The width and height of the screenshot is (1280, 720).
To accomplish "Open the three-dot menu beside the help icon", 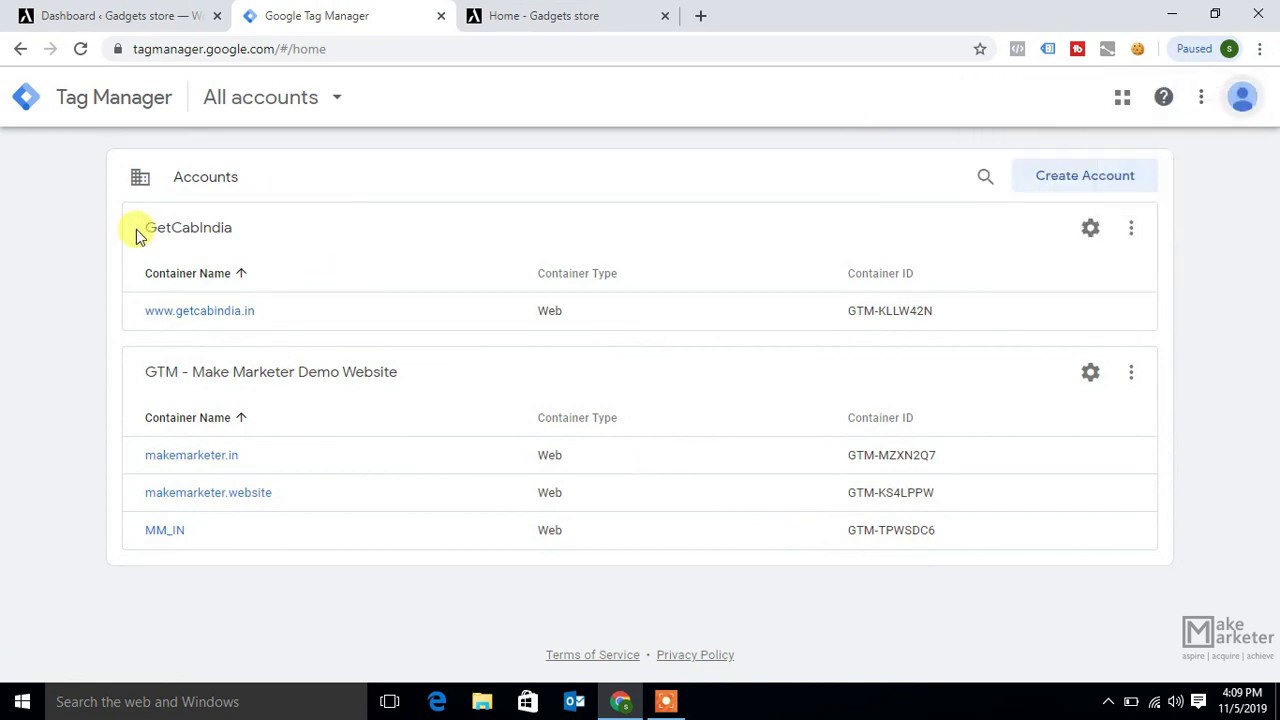I will click(1201, 97).
